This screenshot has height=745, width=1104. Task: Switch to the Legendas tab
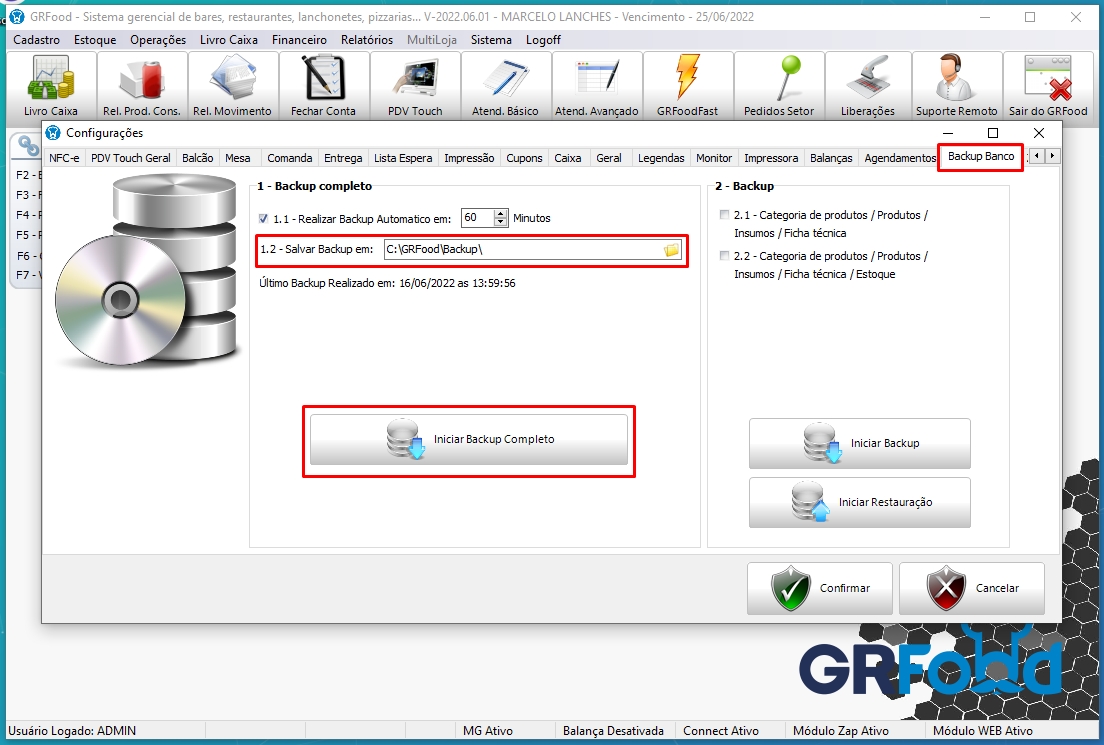661,158
